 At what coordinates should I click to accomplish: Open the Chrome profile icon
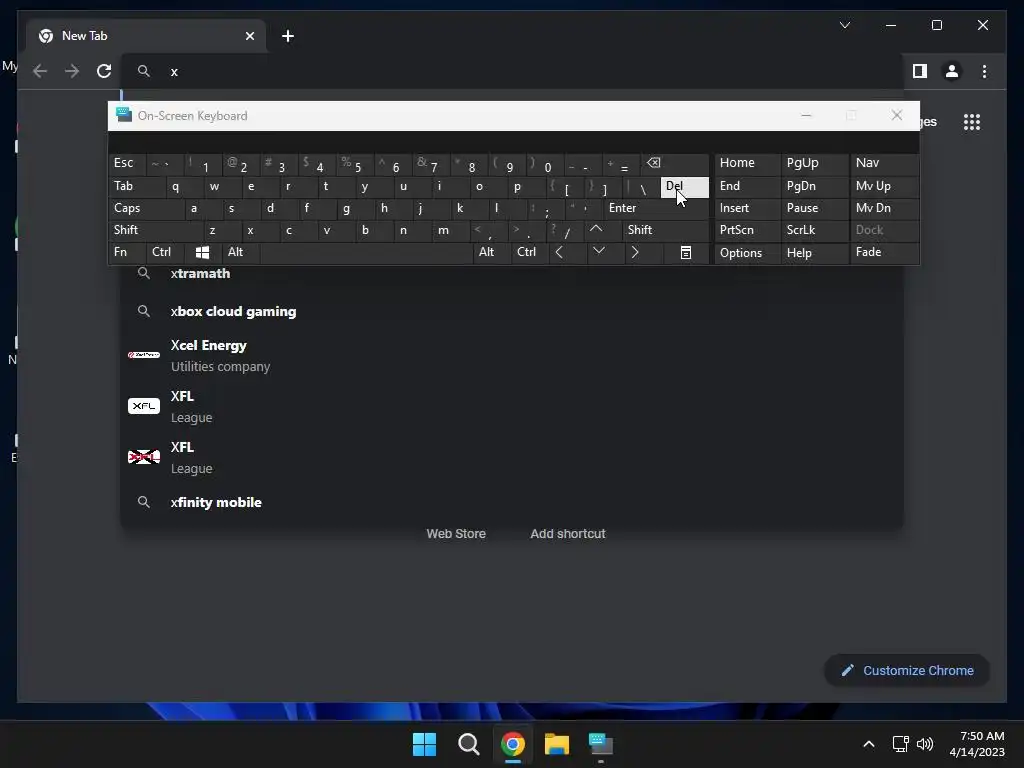pos(952,71)
